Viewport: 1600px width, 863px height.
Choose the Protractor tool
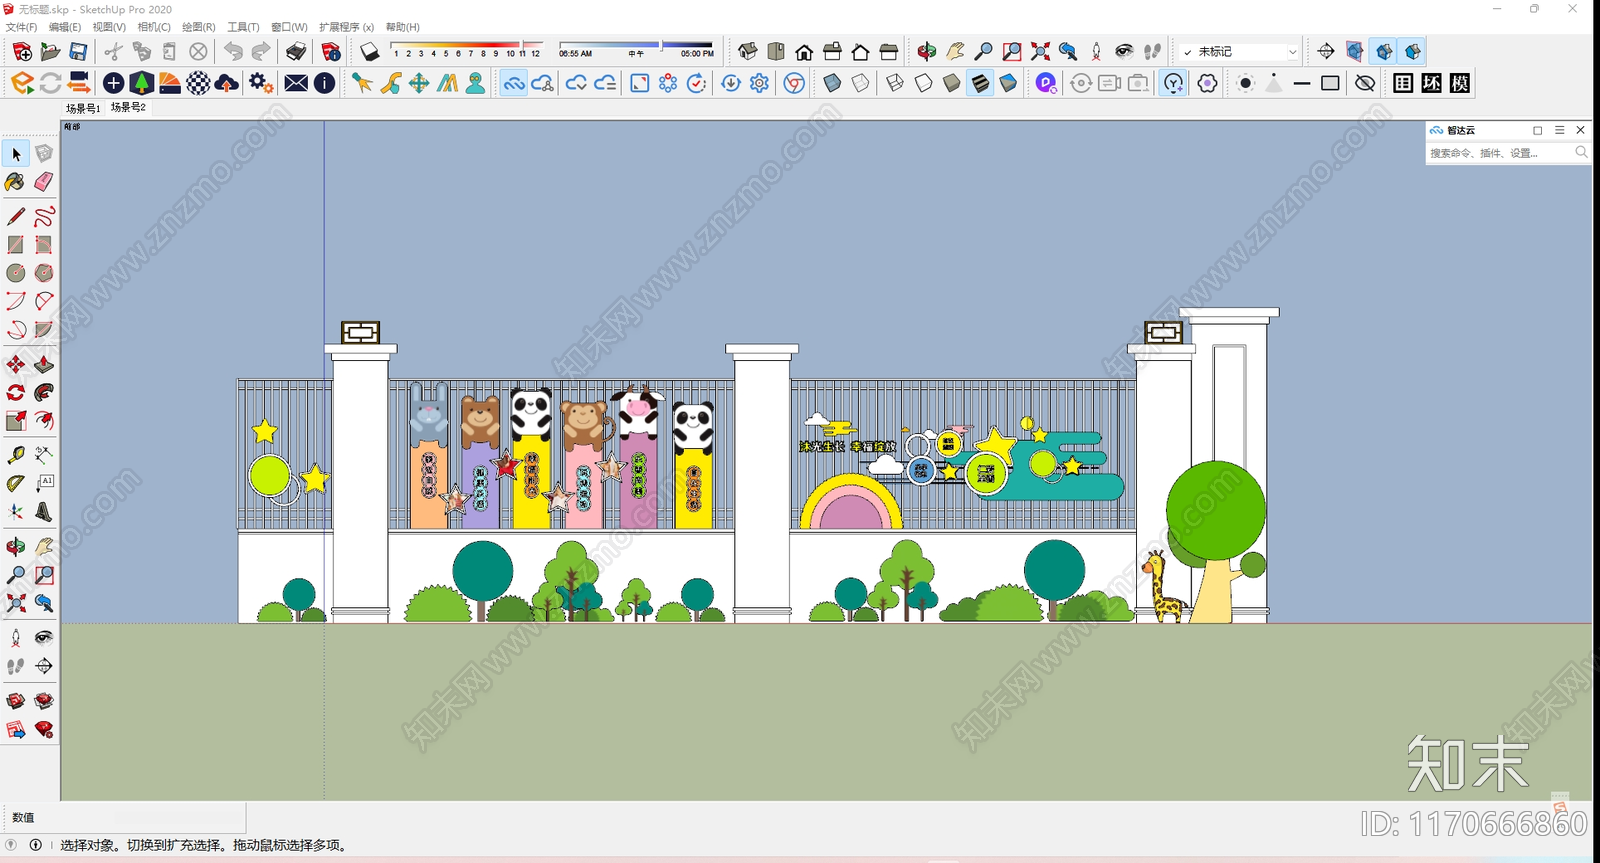(16, 483)
